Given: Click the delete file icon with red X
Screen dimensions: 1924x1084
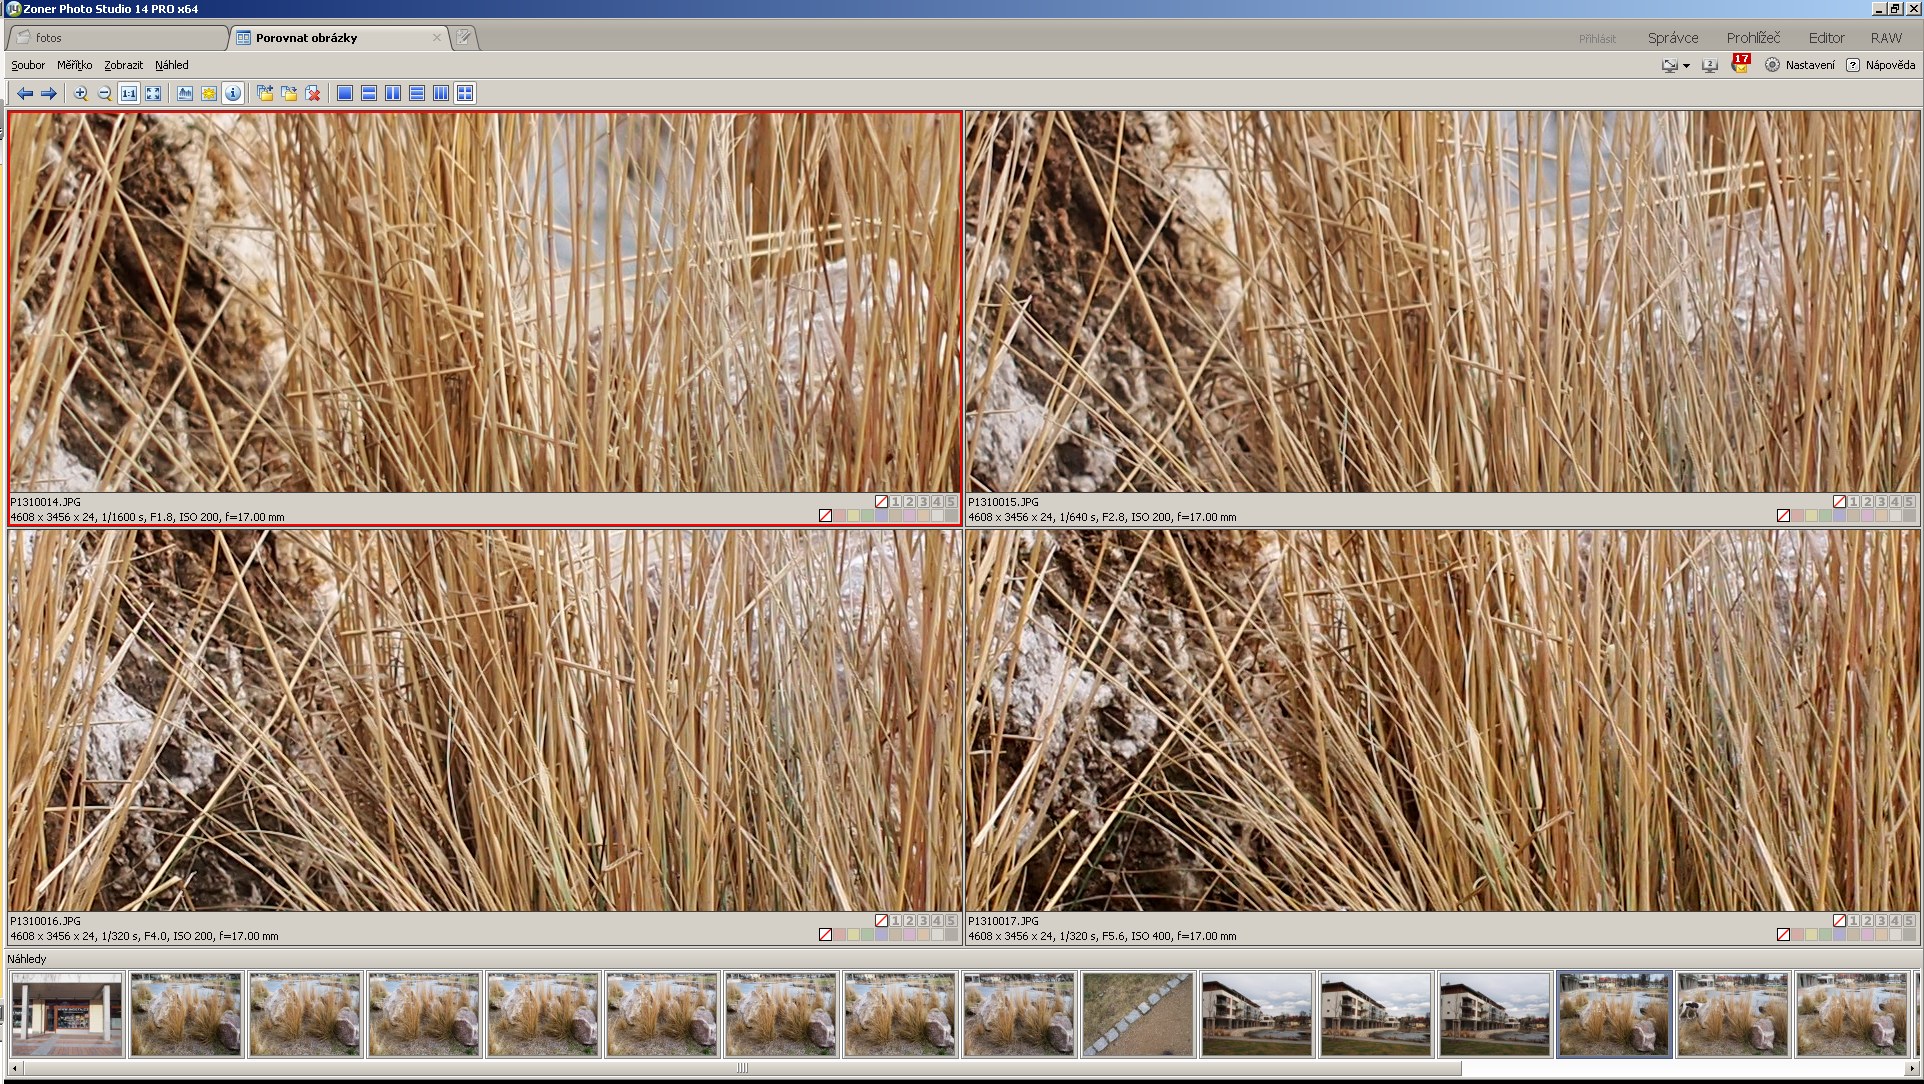Looking at the screenshot, I should (313, 93).
